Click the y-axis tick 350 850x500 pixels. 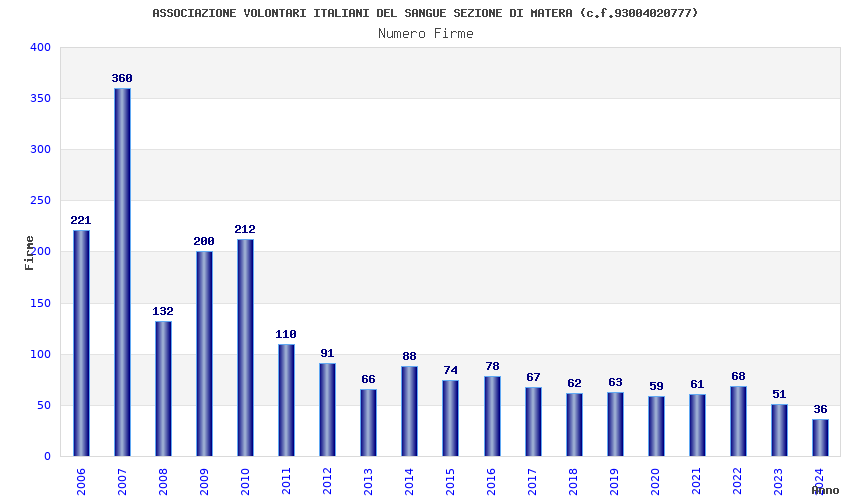40,99
